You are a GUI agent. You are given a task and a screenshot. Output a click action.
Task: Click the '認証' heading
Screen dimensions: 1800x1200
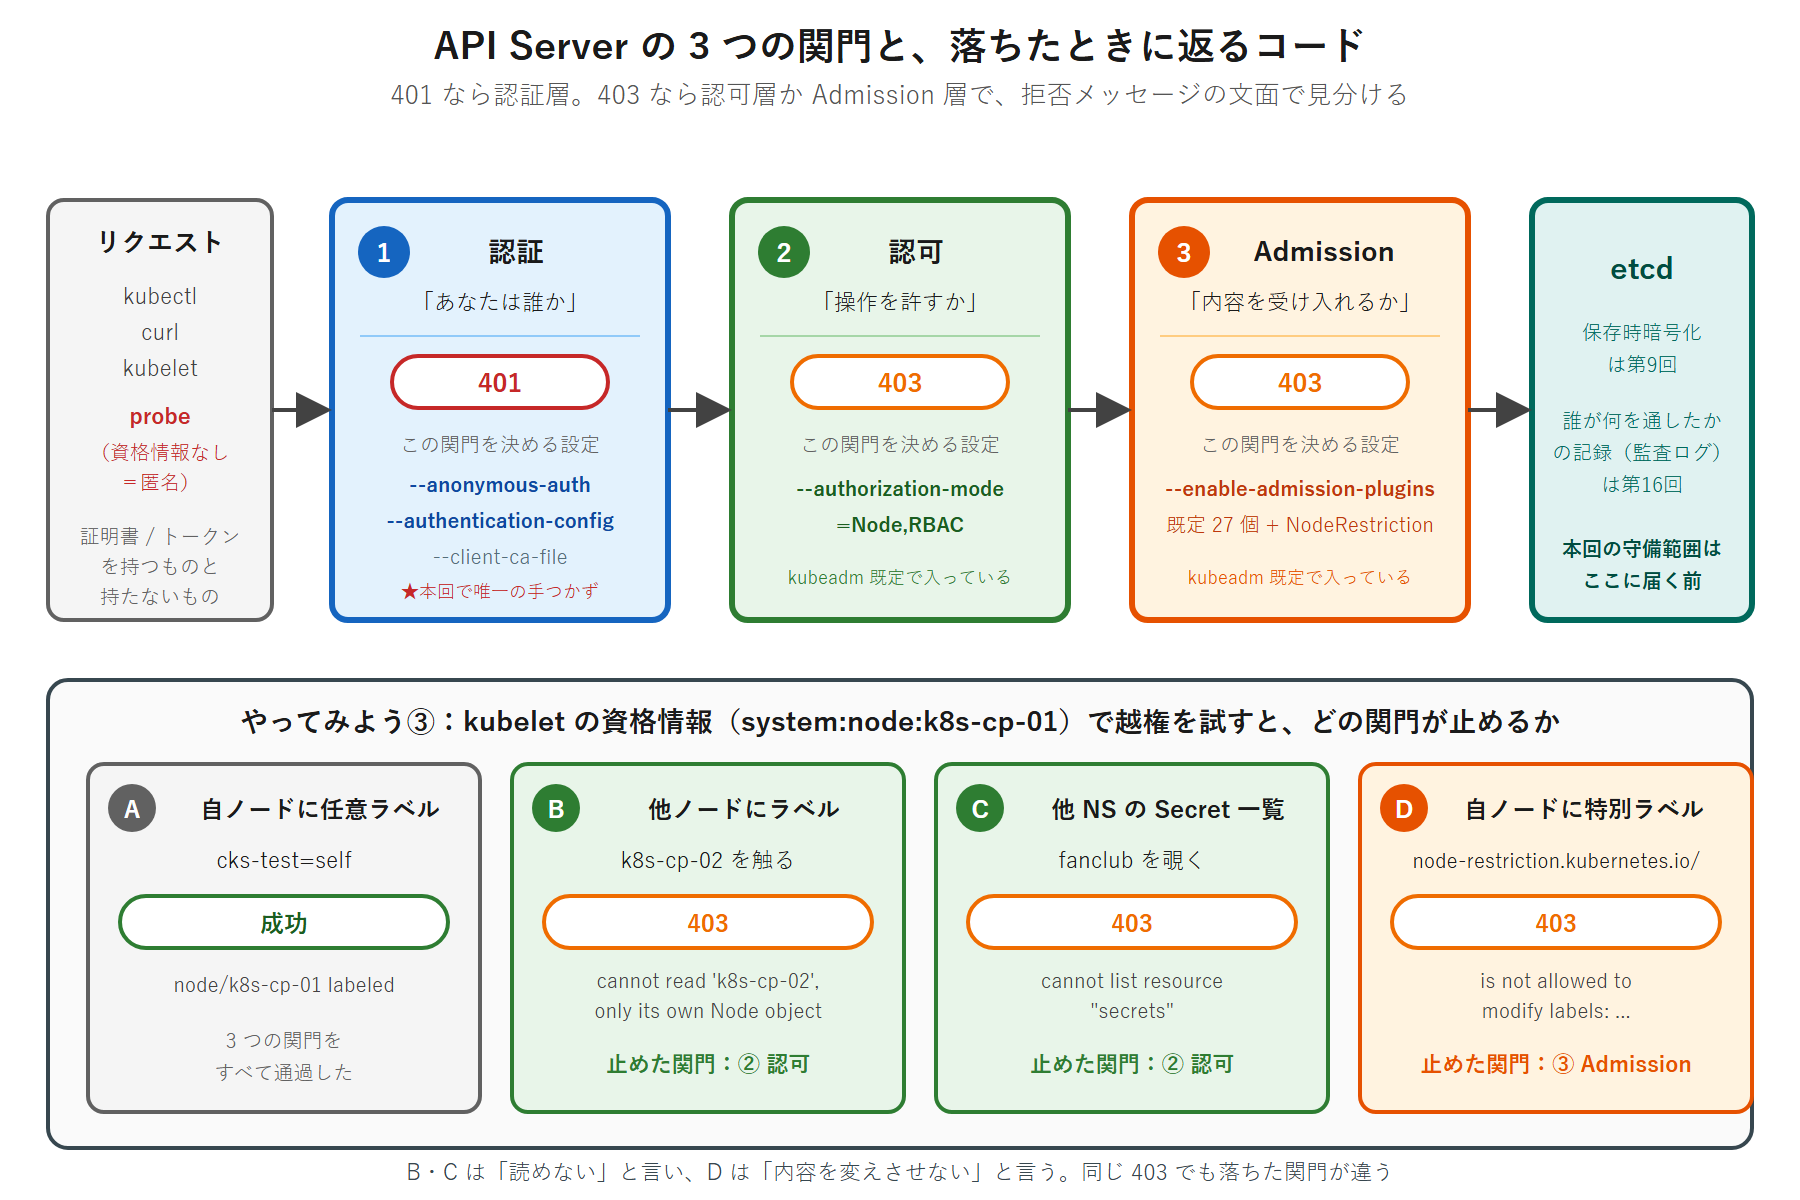(x=516, y=252)
